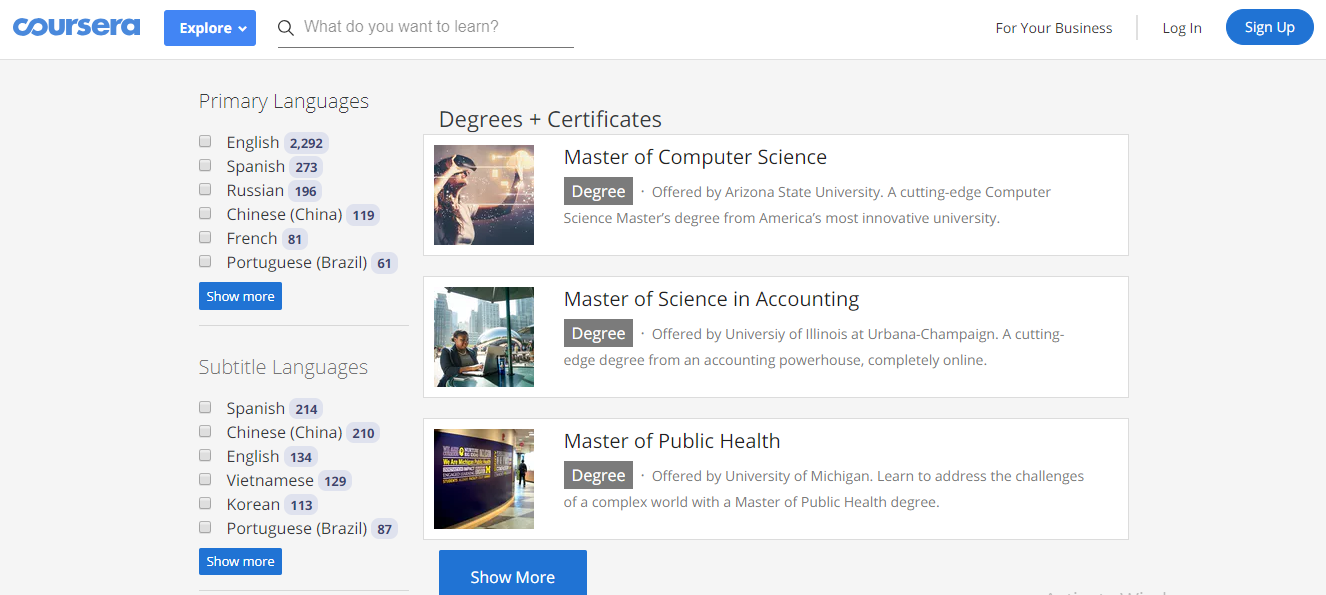Click the Spanish subtitle count badge 214
Screen dimensions: 1326x595
pyautogui.click(x=307, y=409)
